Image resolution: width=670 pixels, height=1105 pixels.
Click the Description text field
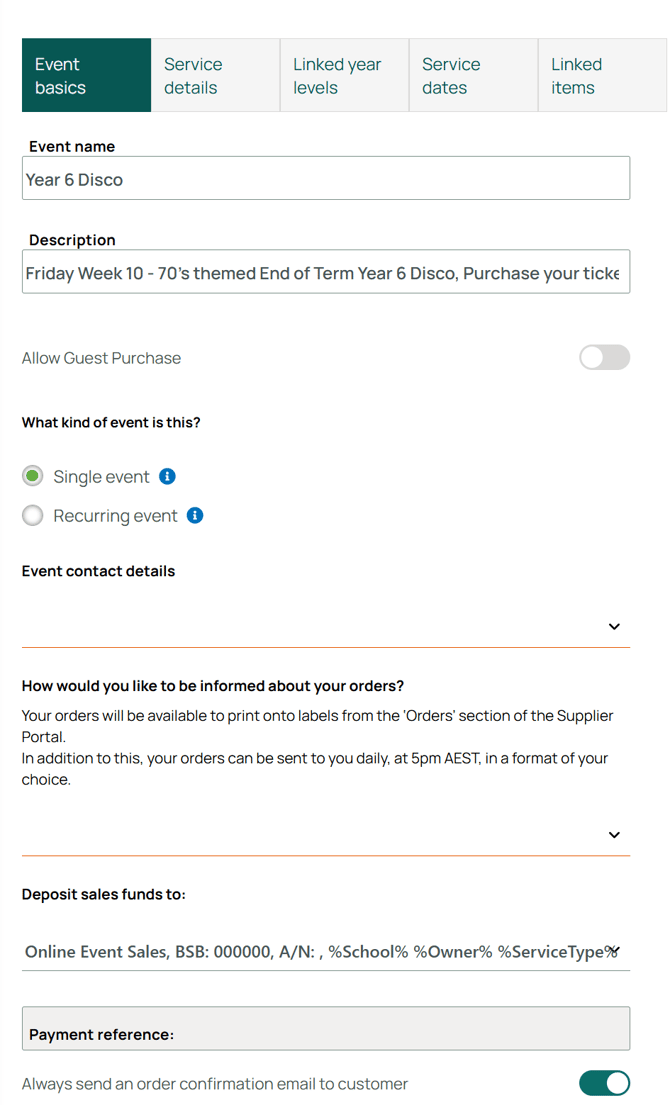(x=325, y=272)
